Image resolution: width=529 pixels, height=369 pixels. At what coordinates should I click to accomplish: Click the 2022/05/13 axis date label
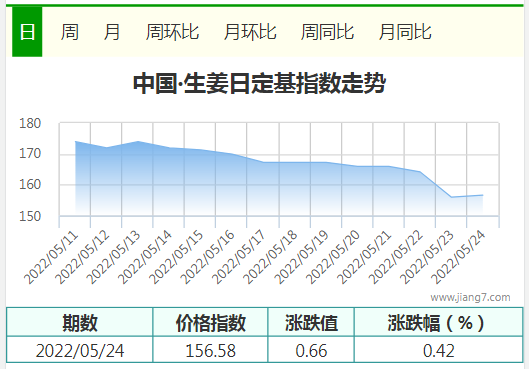114,257
